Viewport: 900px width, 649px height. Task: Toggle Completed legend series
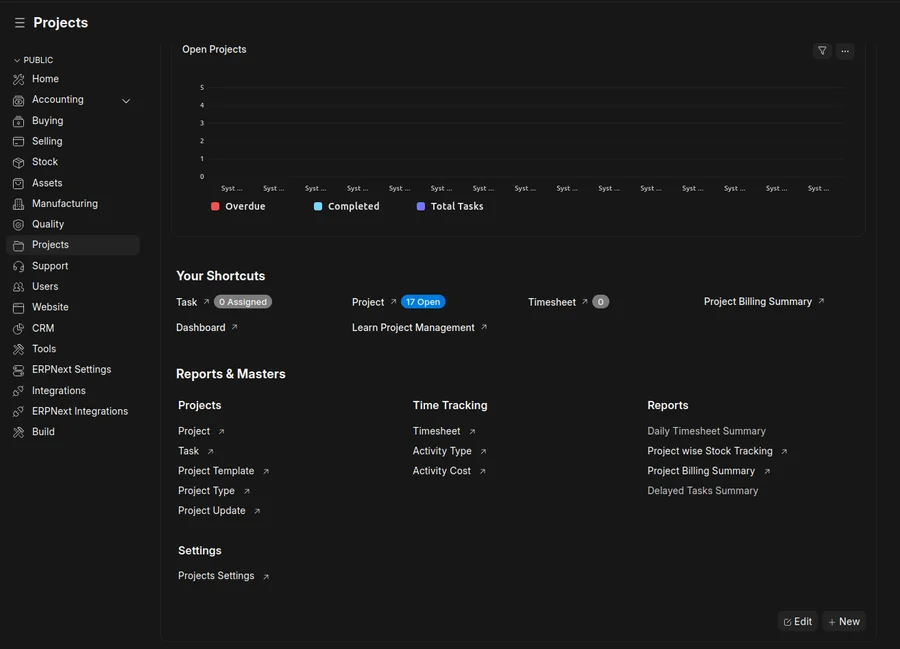[346, 206]
